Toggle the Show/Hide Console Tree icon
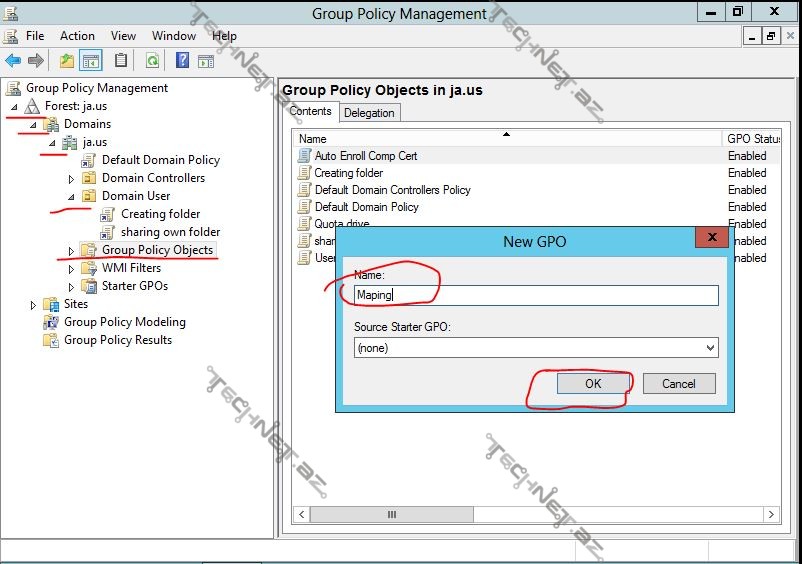The image size is (802, 564). (x=91, y=61)
